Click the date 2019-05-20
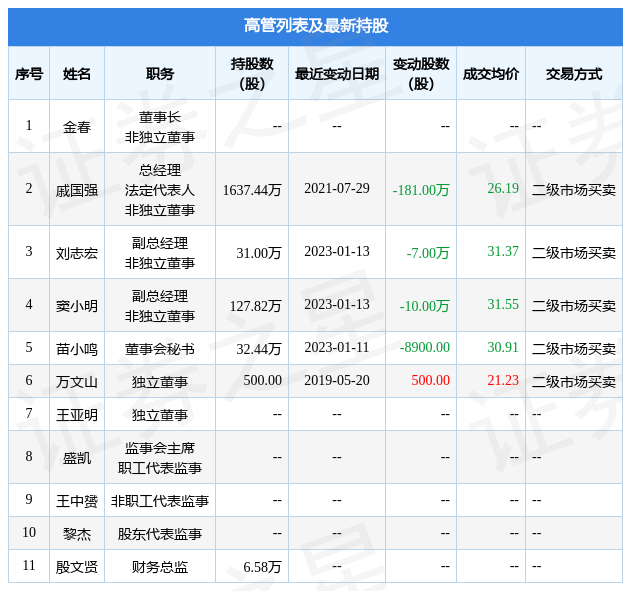Viewport: 623px width, 591px height. (337, 380)
